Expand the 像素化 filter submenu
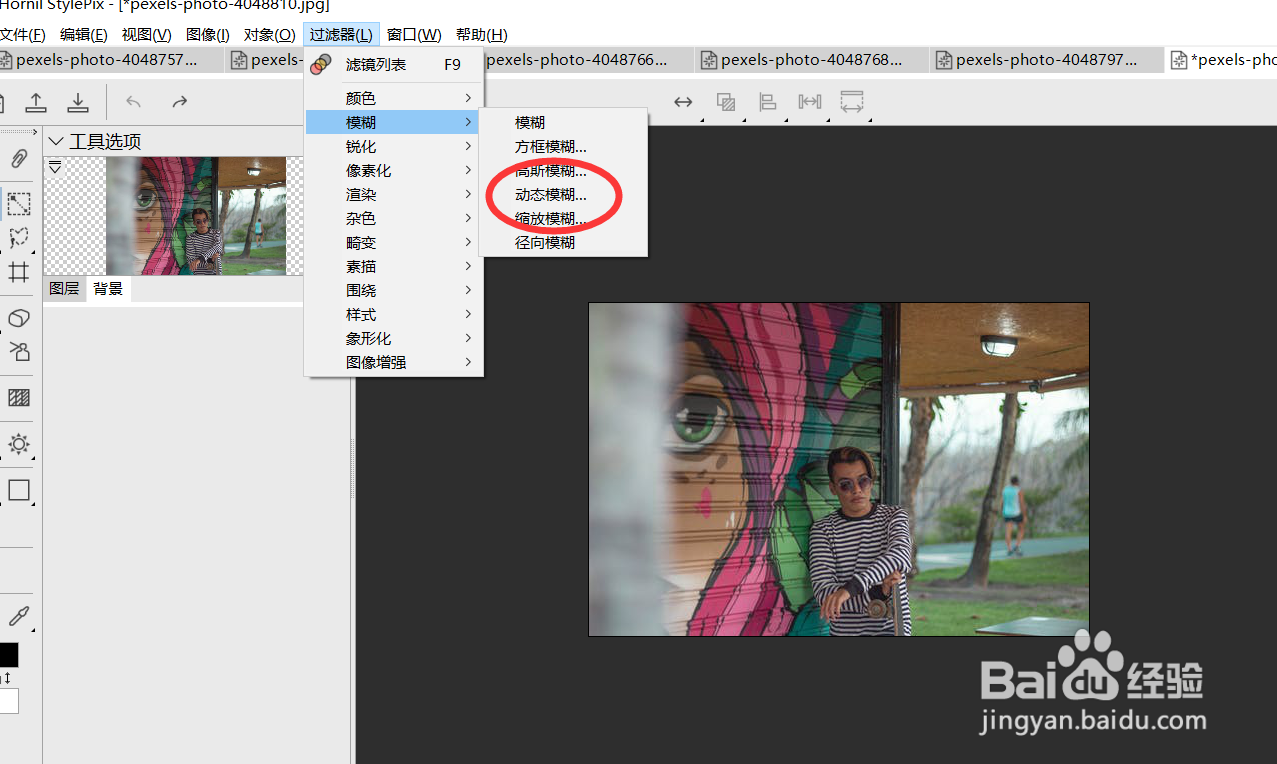 [x=394, y=170]
